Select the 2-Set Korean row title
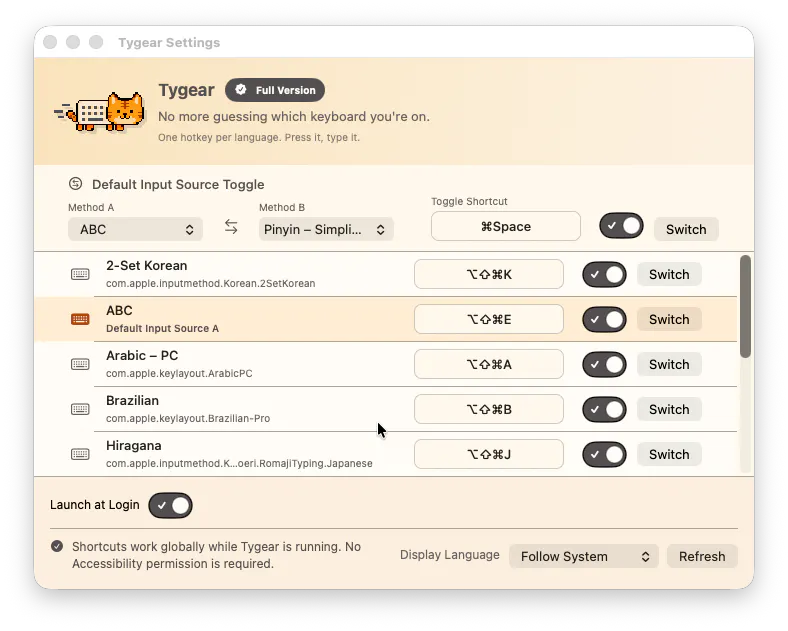Screen dimensions: 788x631 146,266
